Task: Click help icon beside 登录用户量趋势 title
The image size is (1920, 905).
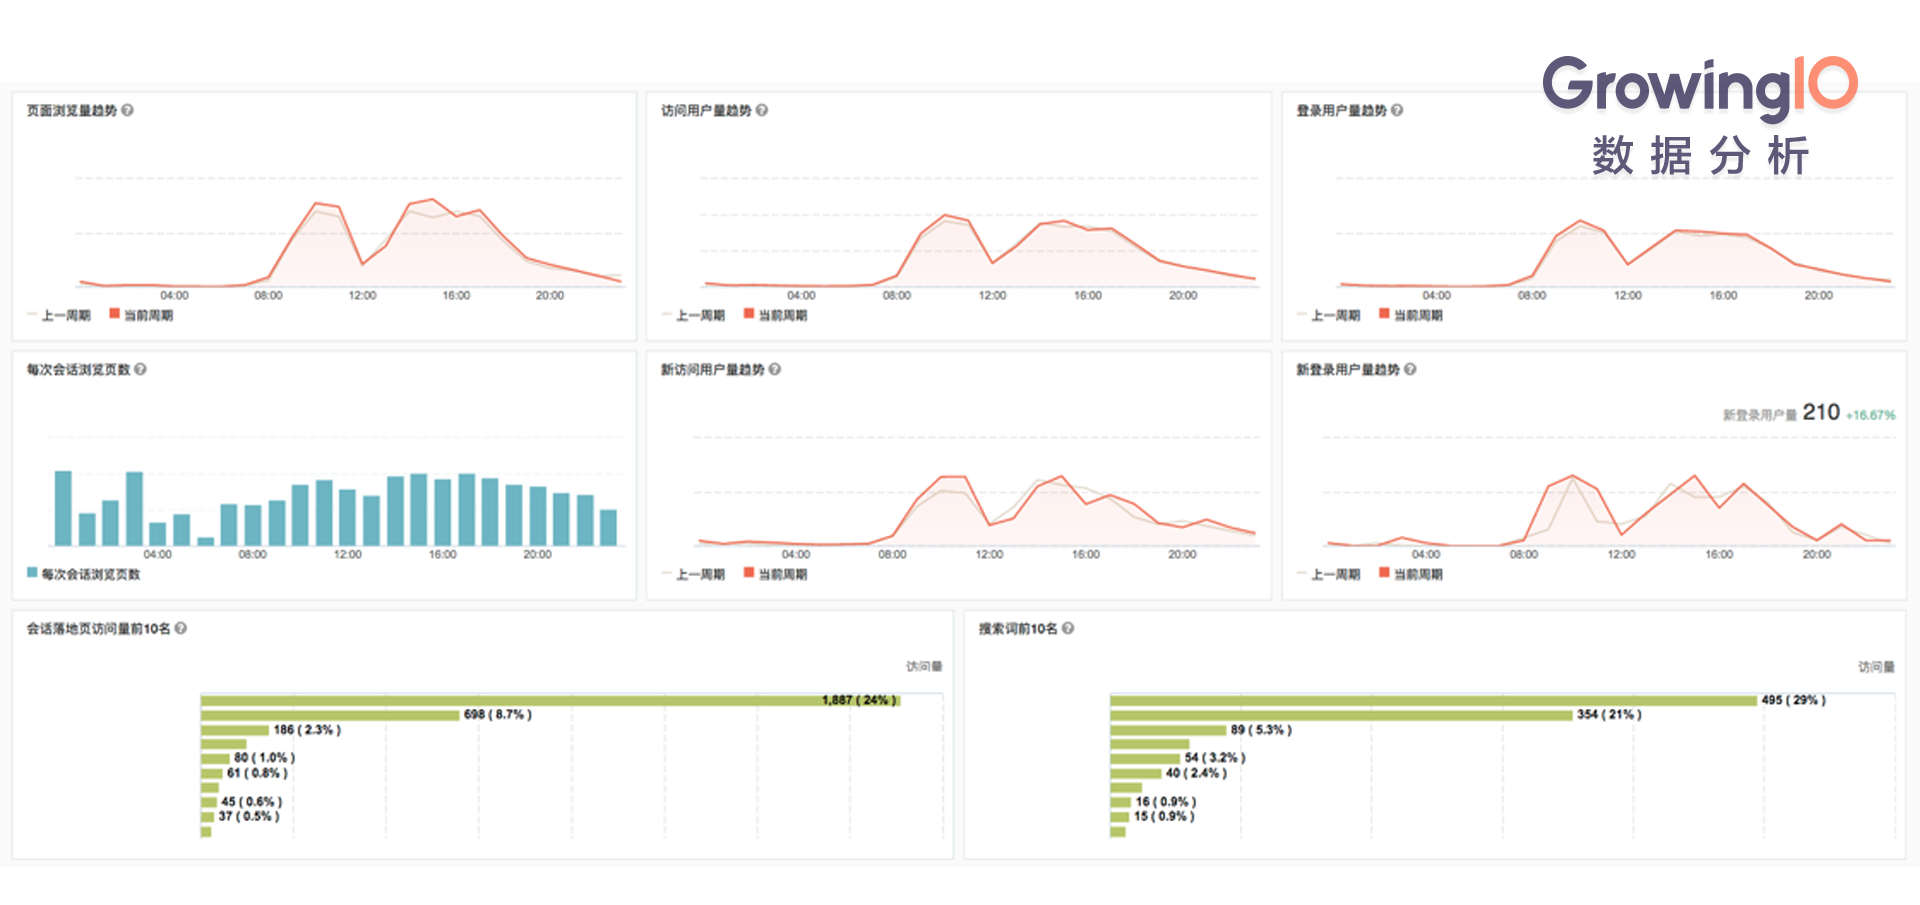Action: 1397,110
